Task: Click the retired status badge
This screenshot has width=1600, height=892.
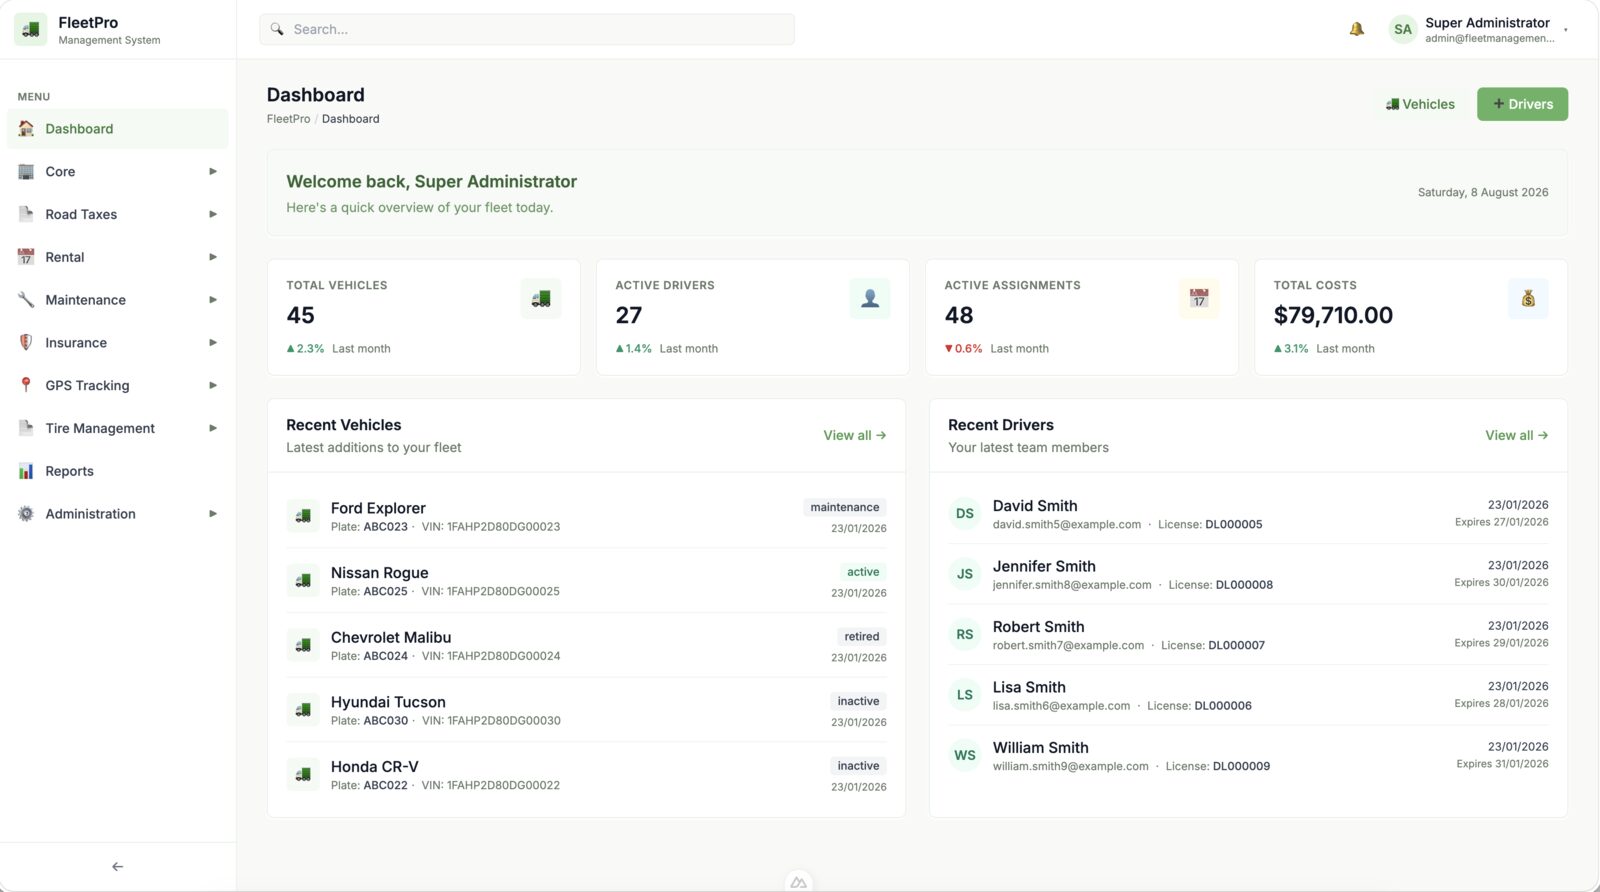Action: click(x=862, y=636)
